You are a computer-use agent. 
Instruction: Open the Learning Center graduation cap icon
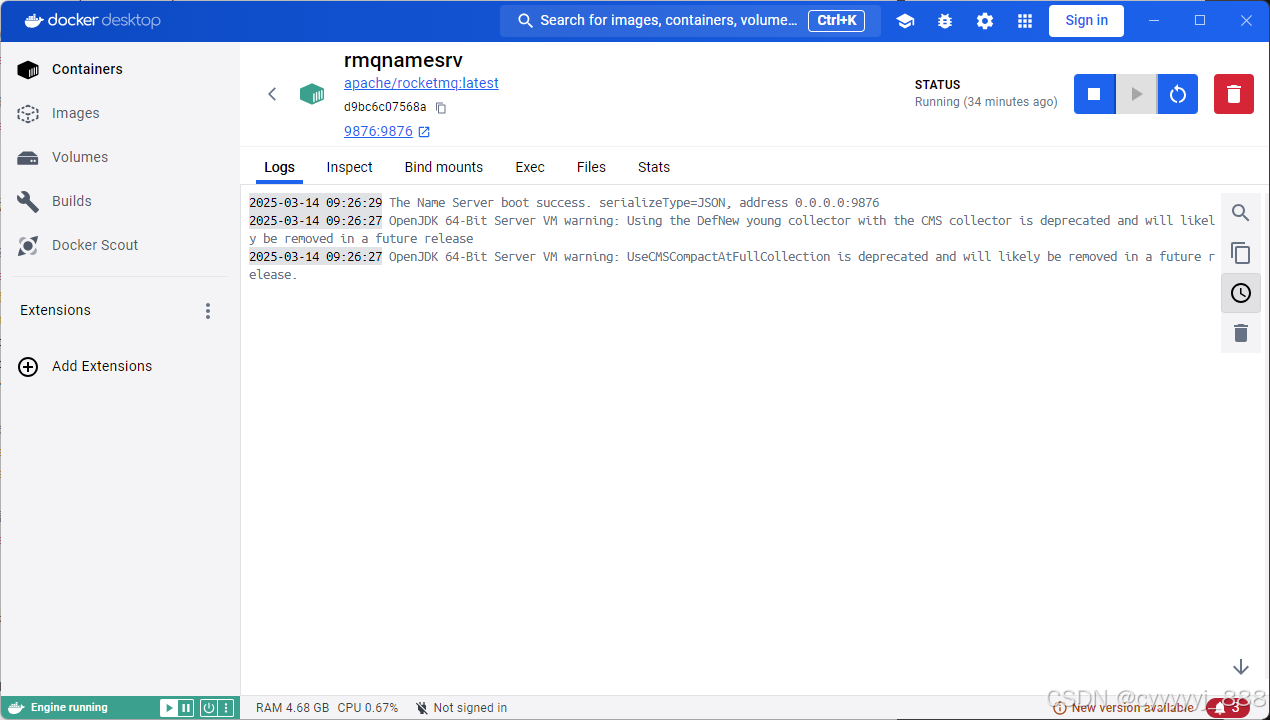904,20
